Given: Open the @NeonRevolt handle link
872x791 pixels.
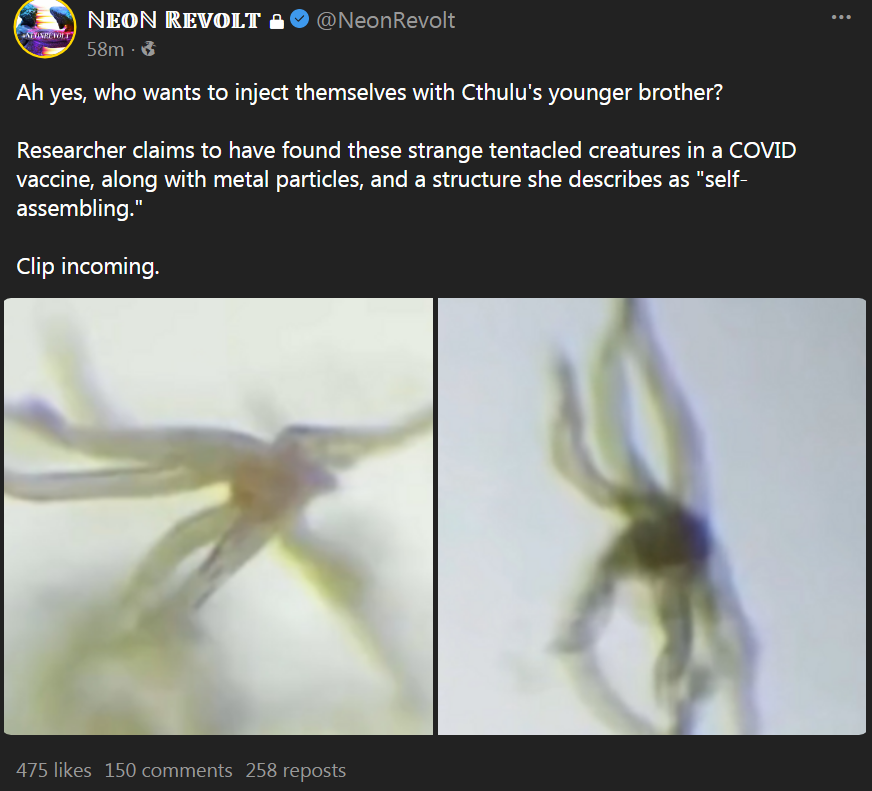Looking at the screenshot, I should [x=385, y=21].
